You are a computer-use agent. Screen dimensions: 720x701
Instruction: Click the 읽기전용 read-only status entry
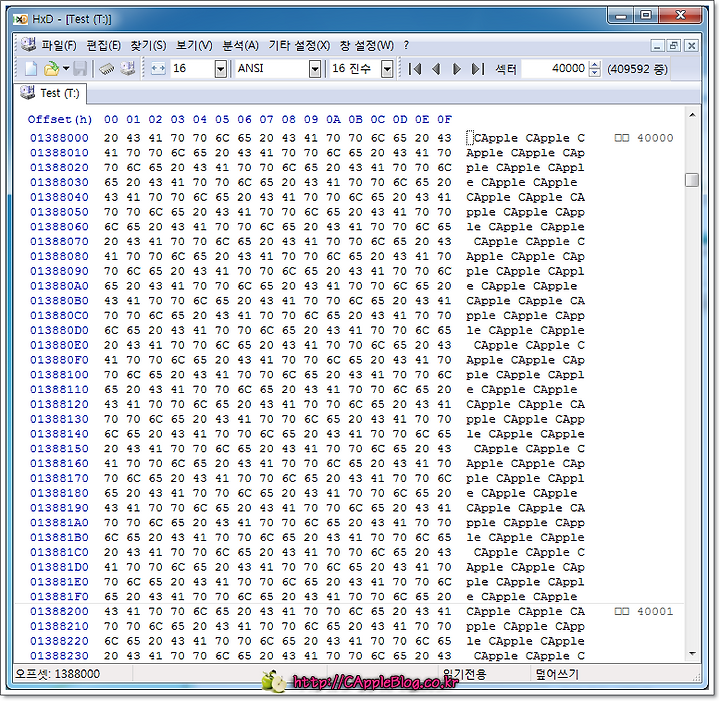[x=465, y=673]
